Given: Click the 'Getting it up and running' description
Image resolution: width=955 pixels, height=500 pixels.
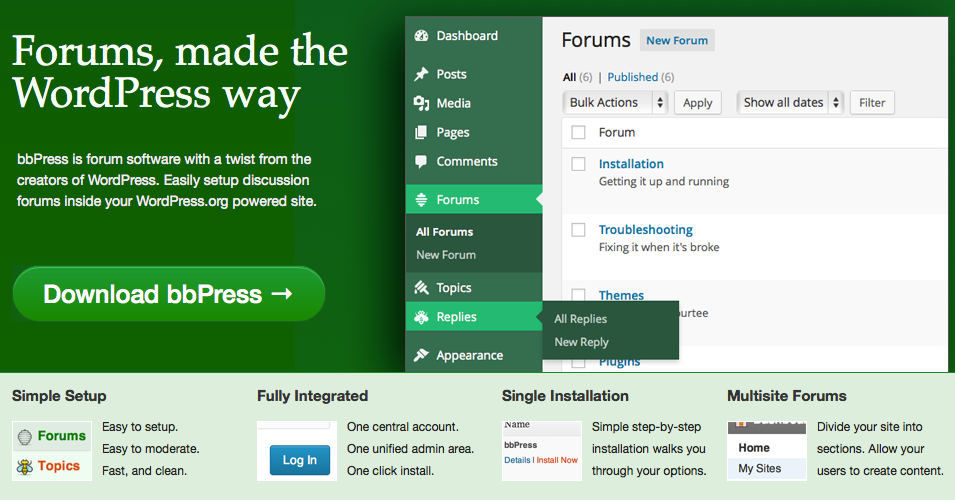Looking at the screenshot, I should pyautogui.click(x=664, y=181).
